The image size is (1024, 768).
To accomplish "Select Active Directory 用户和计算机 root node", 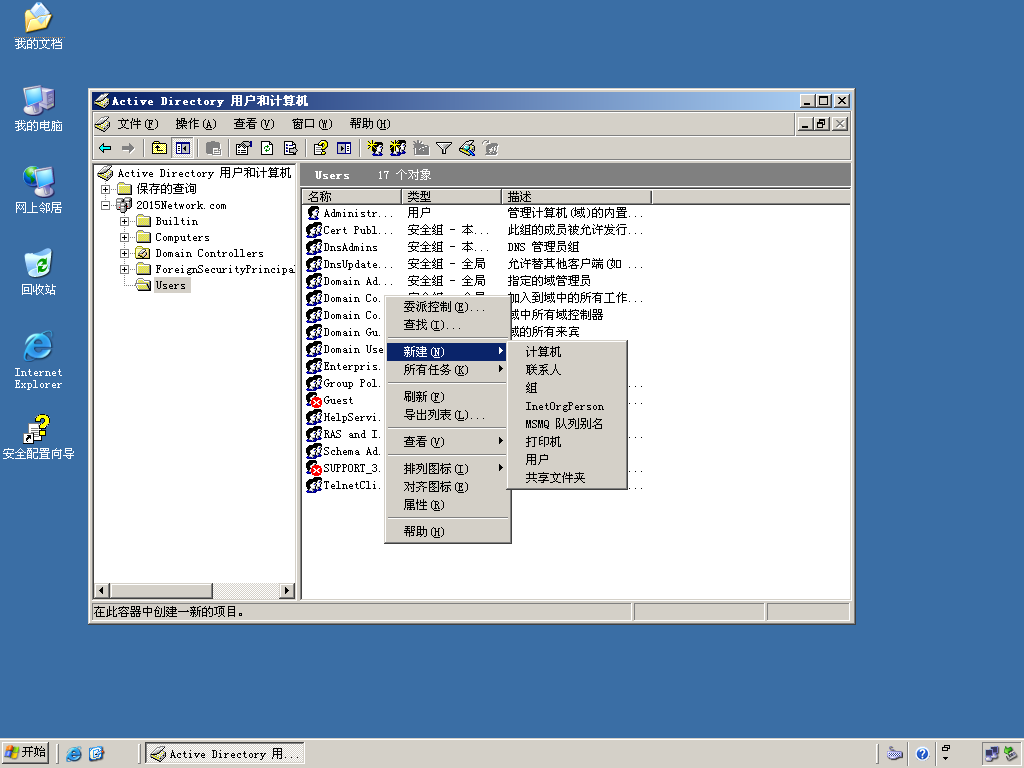I will coord(204,173).
